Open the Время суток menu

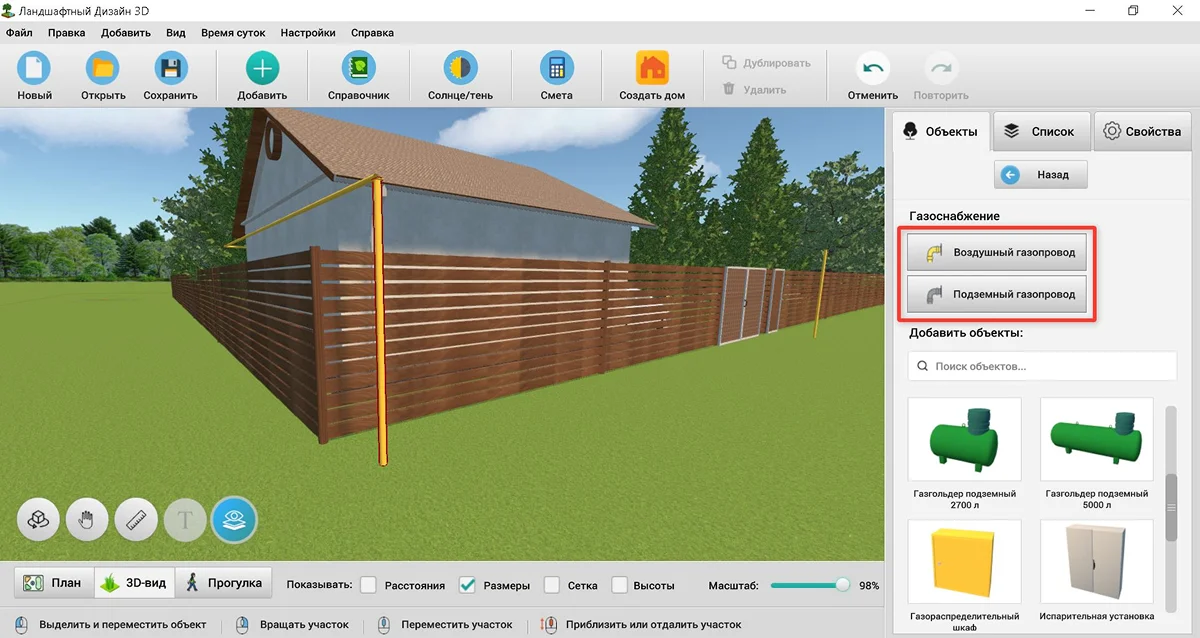[x=233, y=32]
